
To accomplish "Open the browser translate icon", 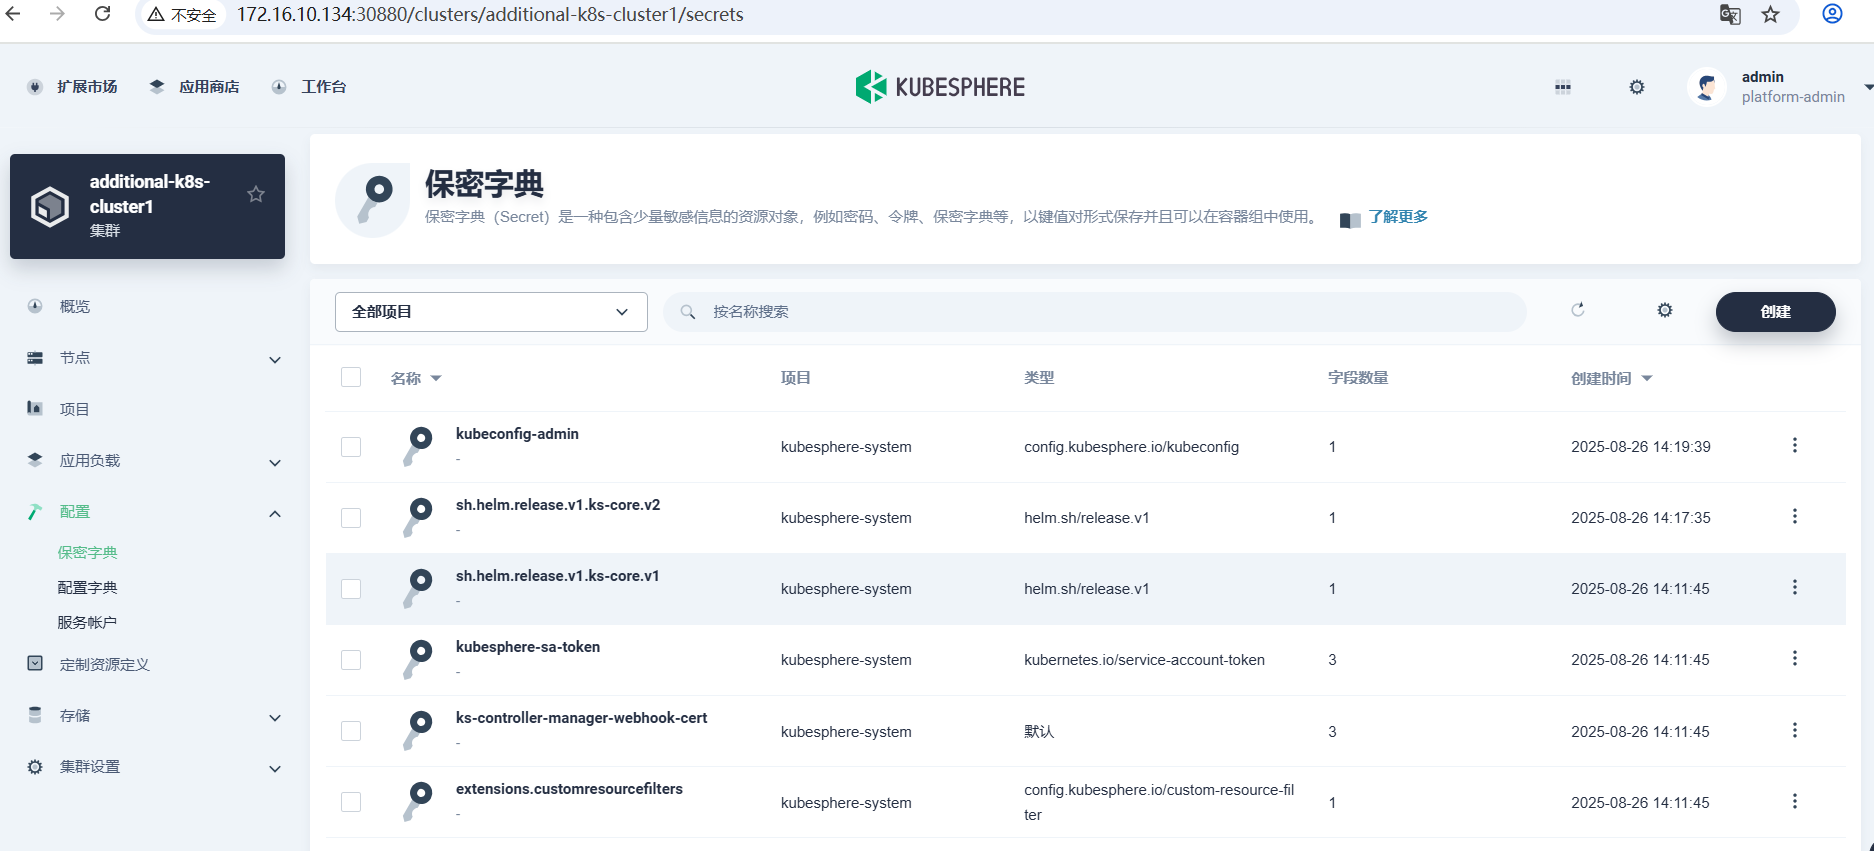I will (x=1730, y=15).
